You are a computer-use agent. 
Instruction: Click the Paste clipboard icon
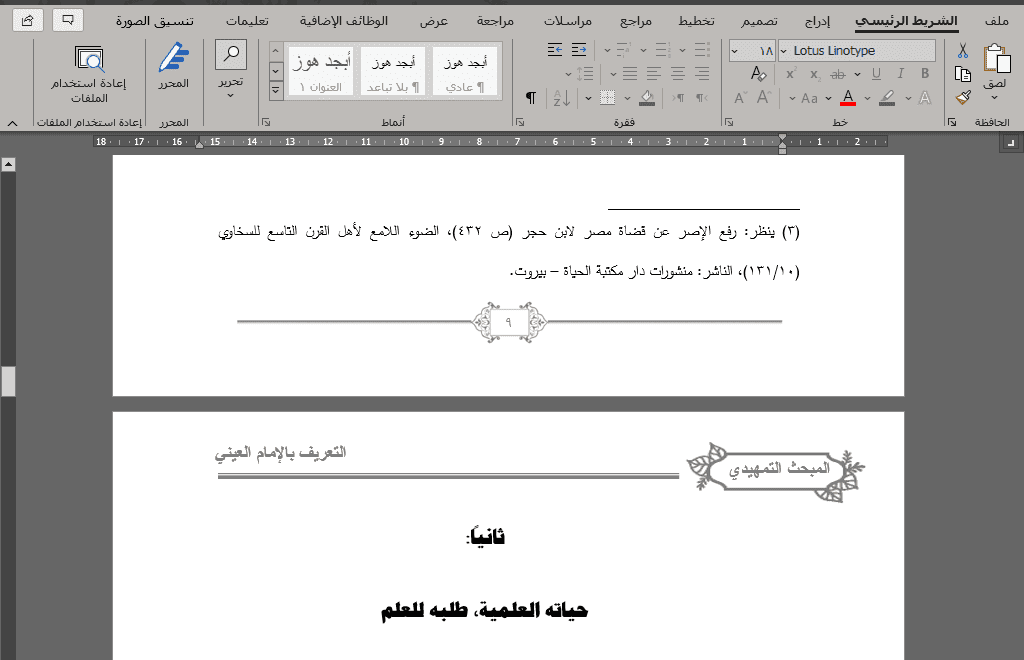pyautogui.click(x=997, y=59)
